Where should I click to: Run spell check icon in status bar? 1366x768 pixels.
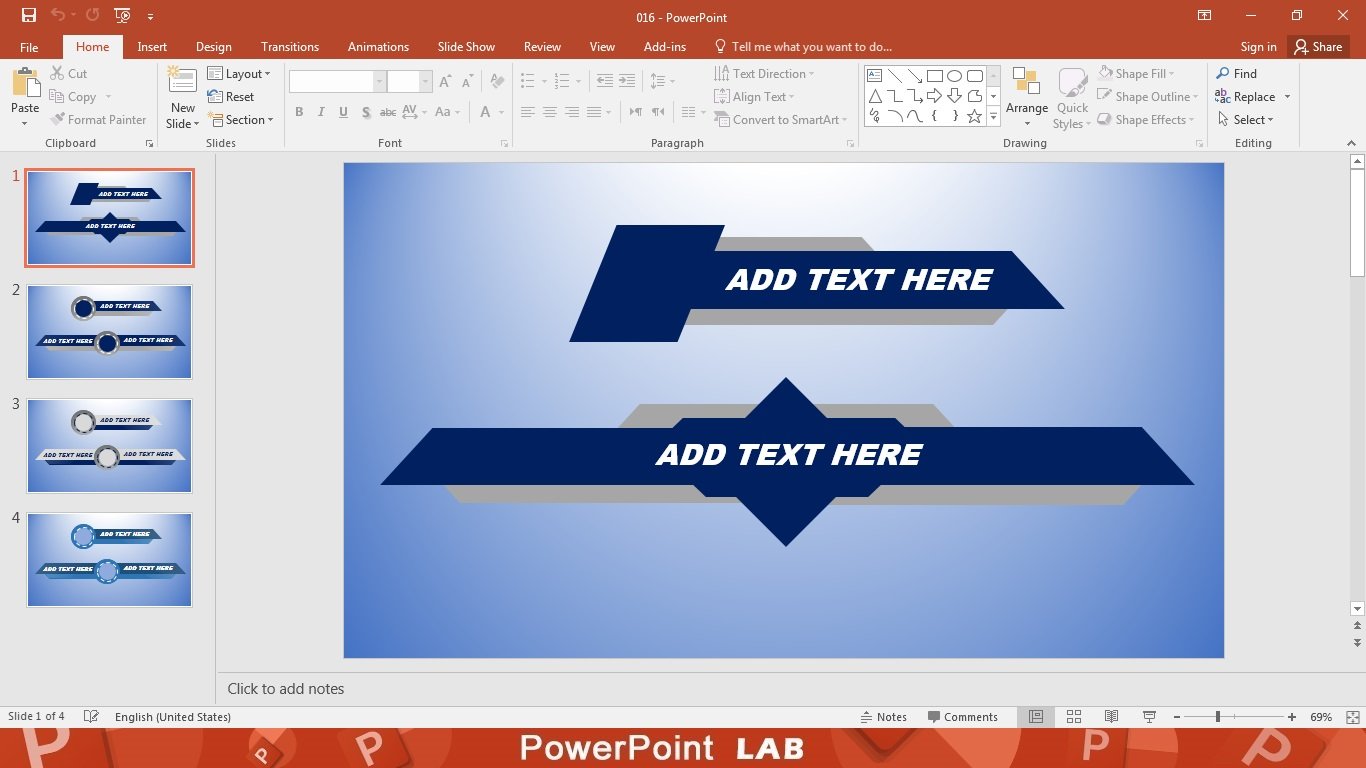[91, 717]
